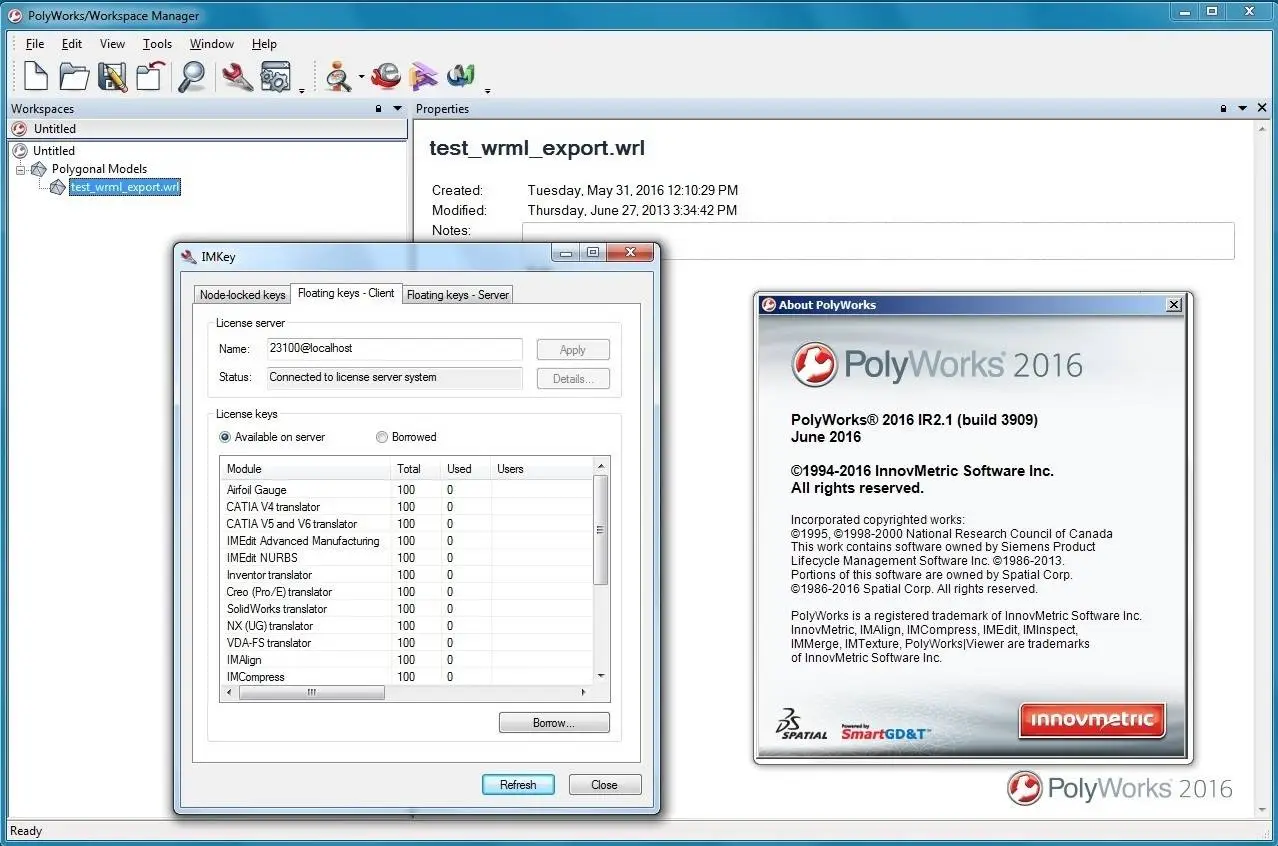
Task: Select the Airfoil Gauge row
Action: (407, 490)
